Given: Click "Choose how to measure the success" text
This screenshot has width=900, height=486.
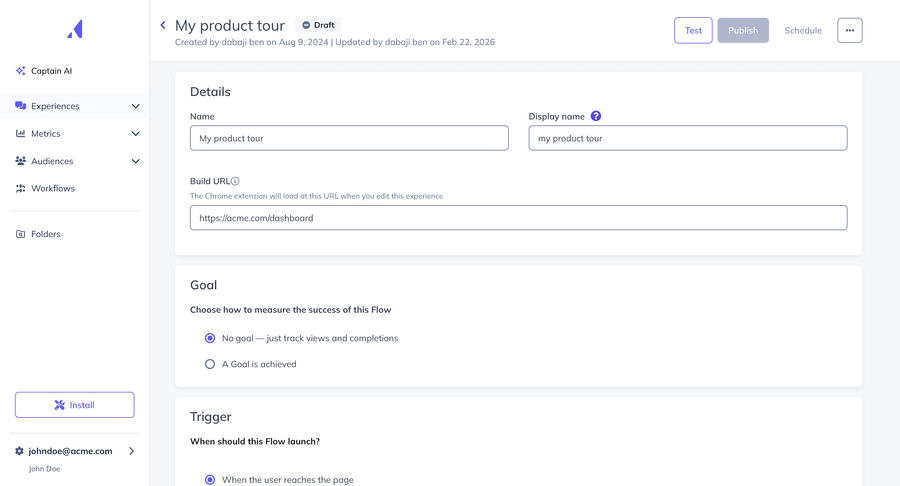Looking at the screenshot, I should tap(290, 310).
